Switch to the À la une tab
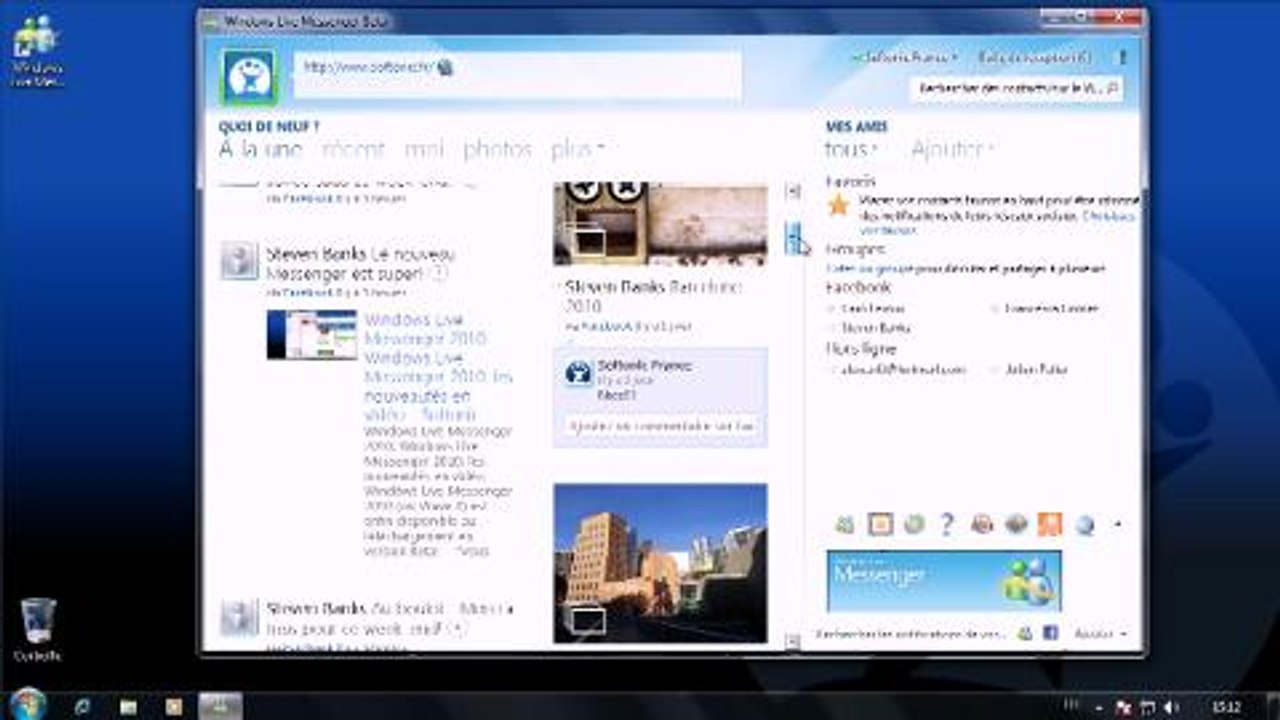The width and height of the screenshot is (1280, 720). click(260, 149)
